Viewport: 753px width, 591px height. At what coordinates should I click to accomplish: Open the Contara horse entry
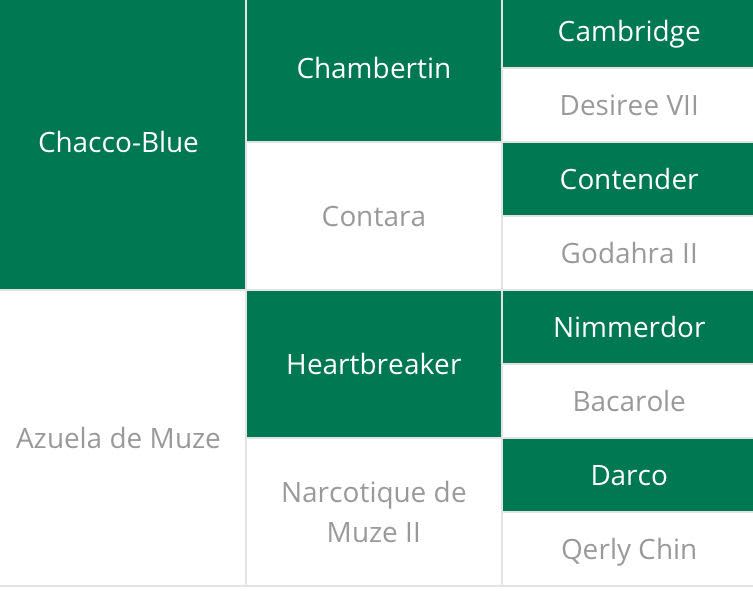tap(373, 216)
